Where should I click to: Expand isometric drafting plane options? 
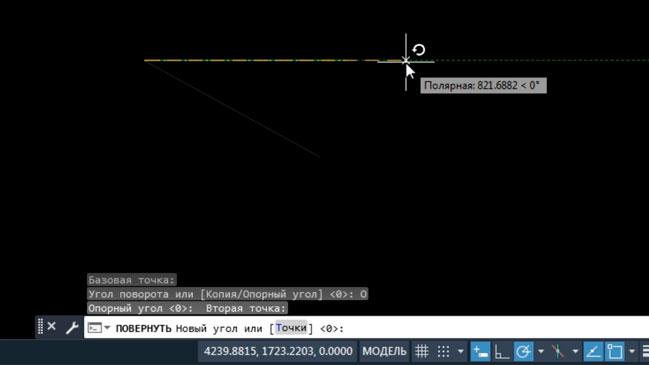coord(575,351)
